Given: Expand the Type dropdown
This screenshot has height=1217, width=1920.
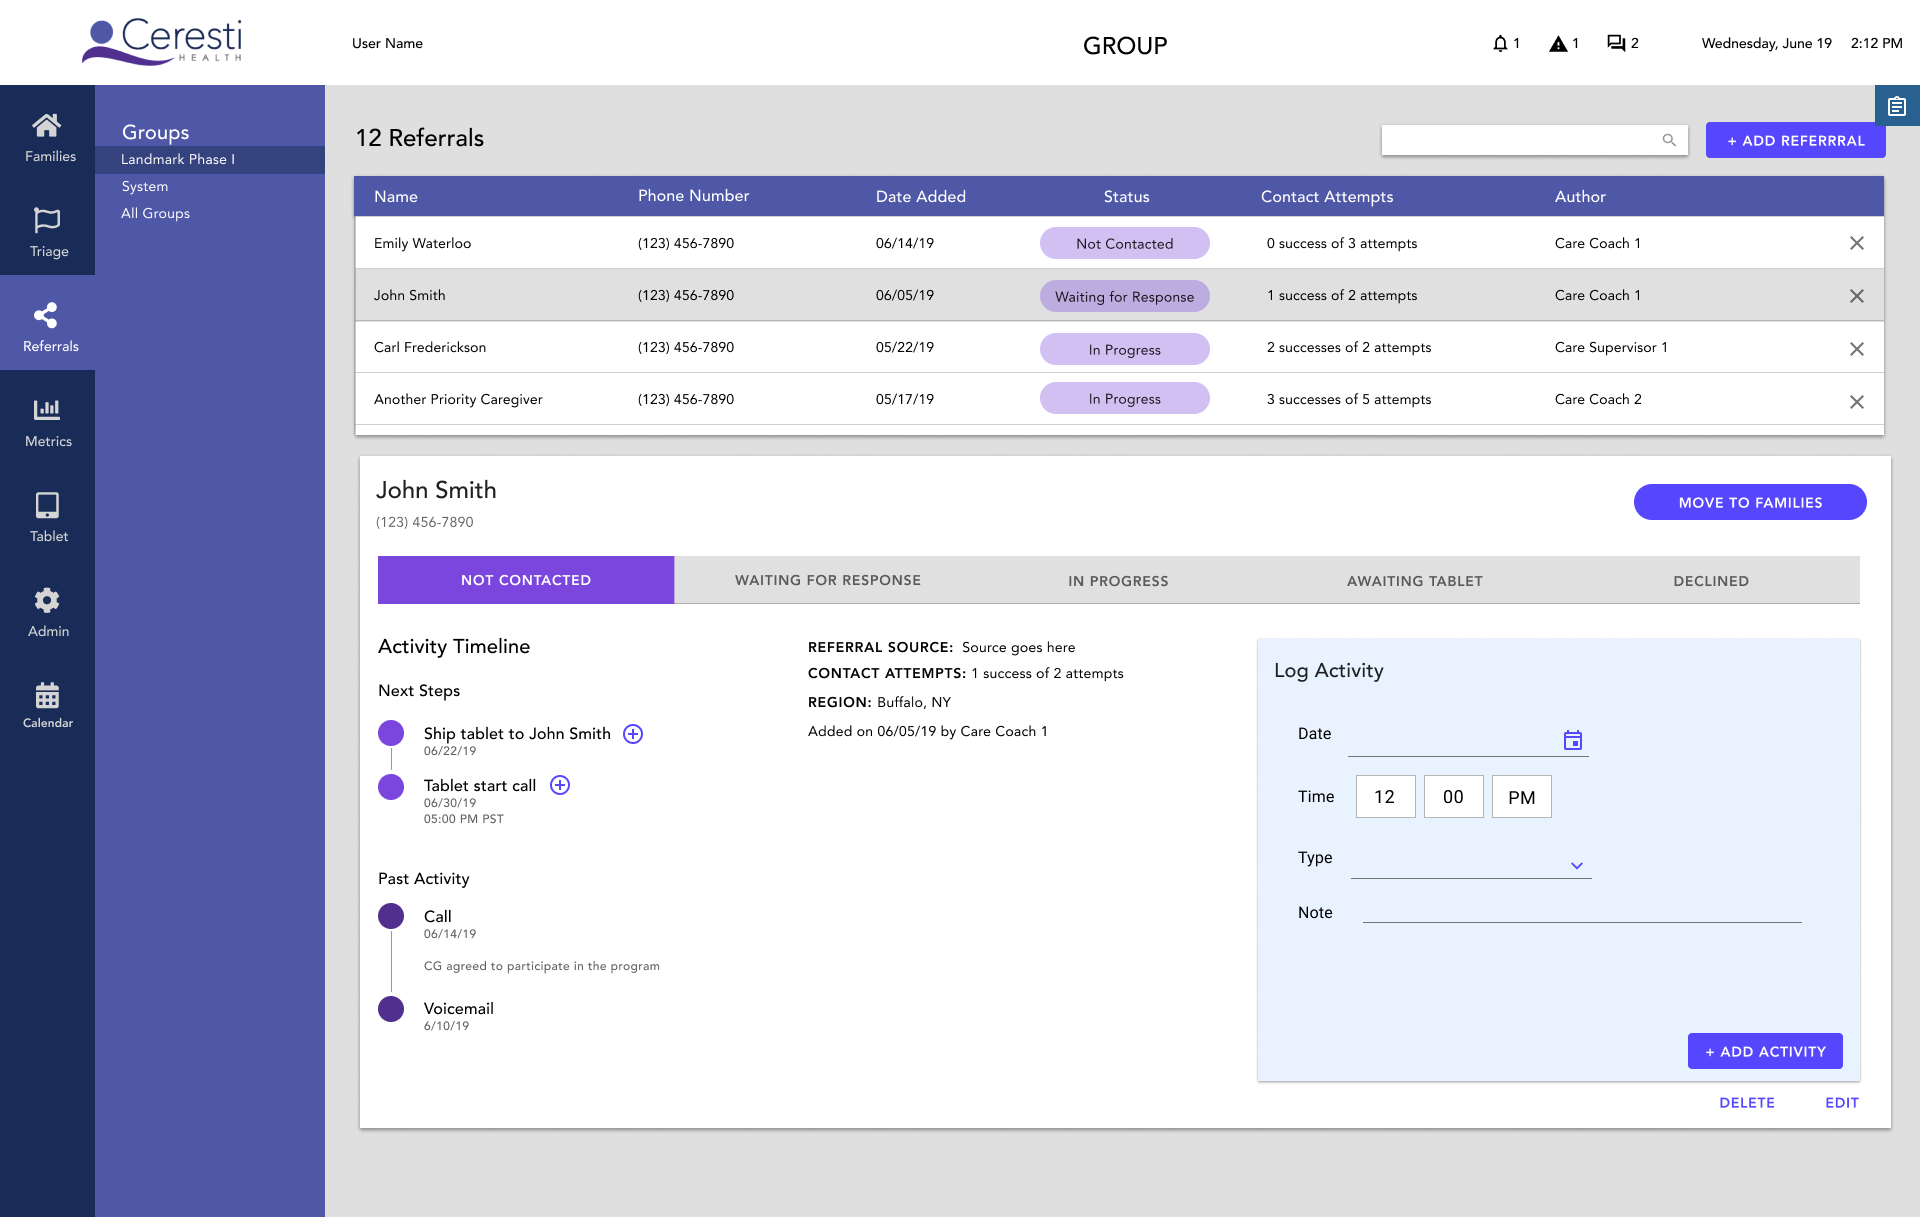Looking at the screenshot, I should pos(1576,866).
